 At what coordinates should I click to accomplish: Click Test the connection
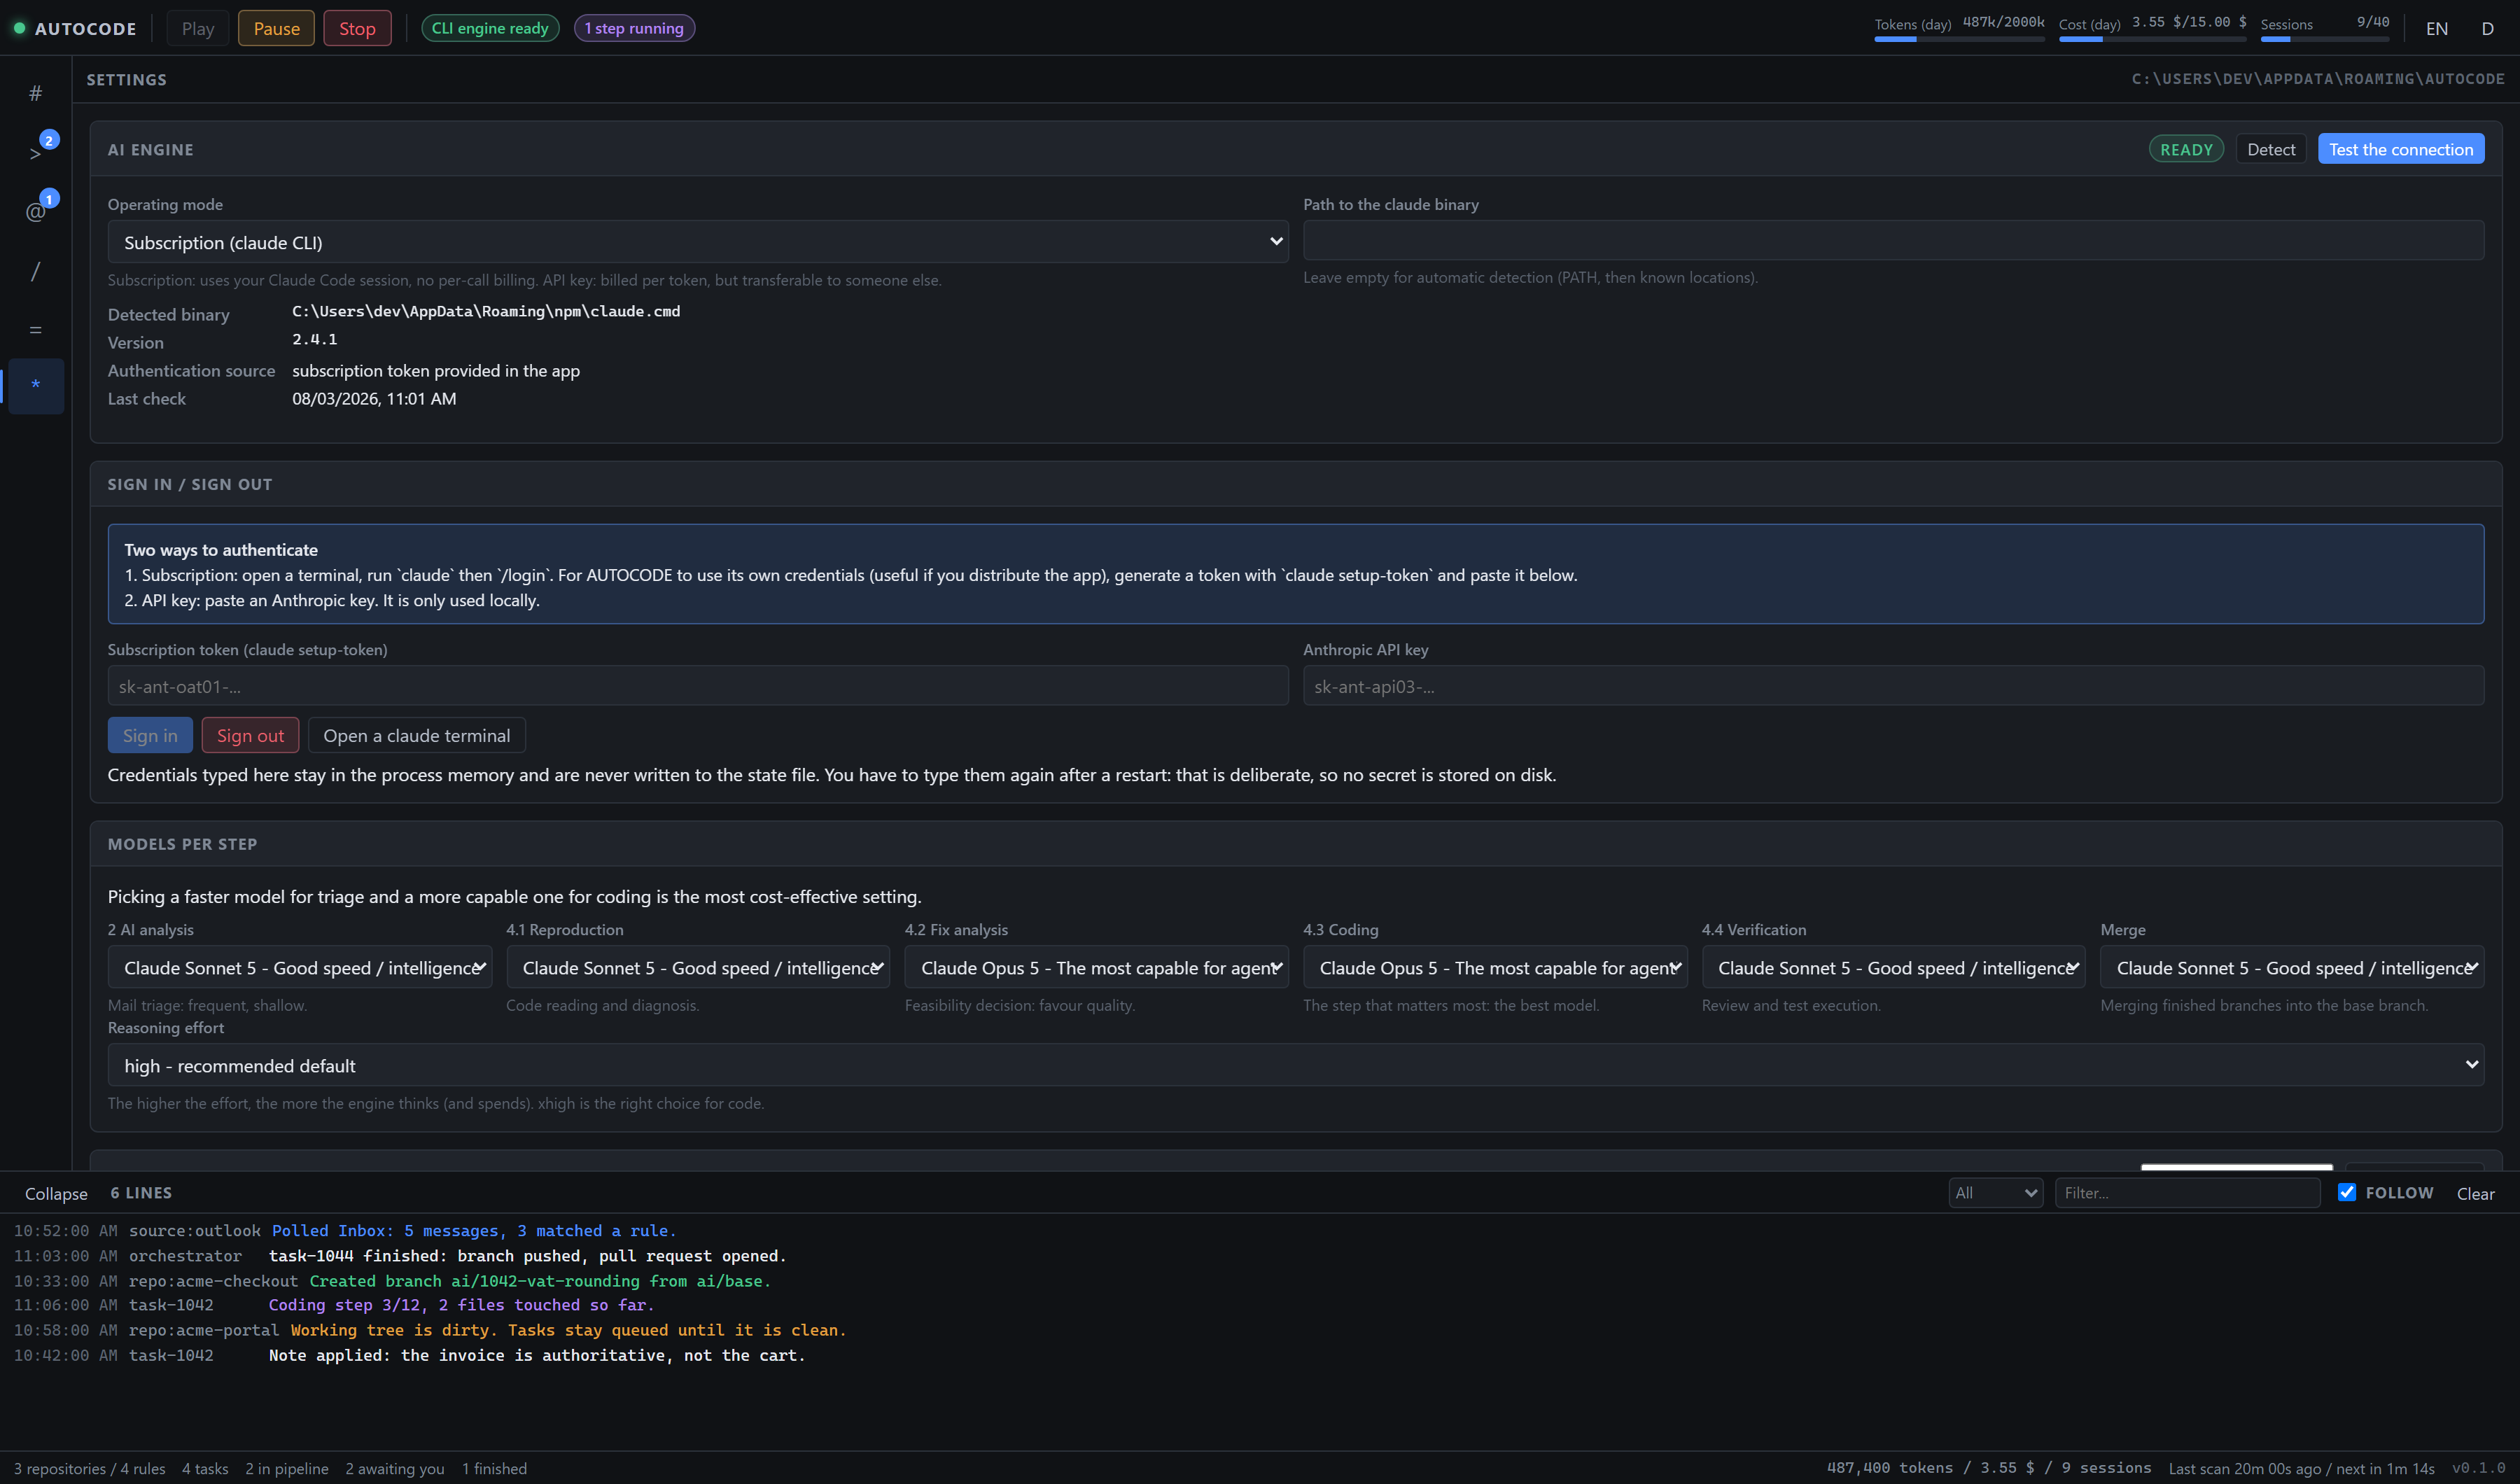(x=2401, y=149)
